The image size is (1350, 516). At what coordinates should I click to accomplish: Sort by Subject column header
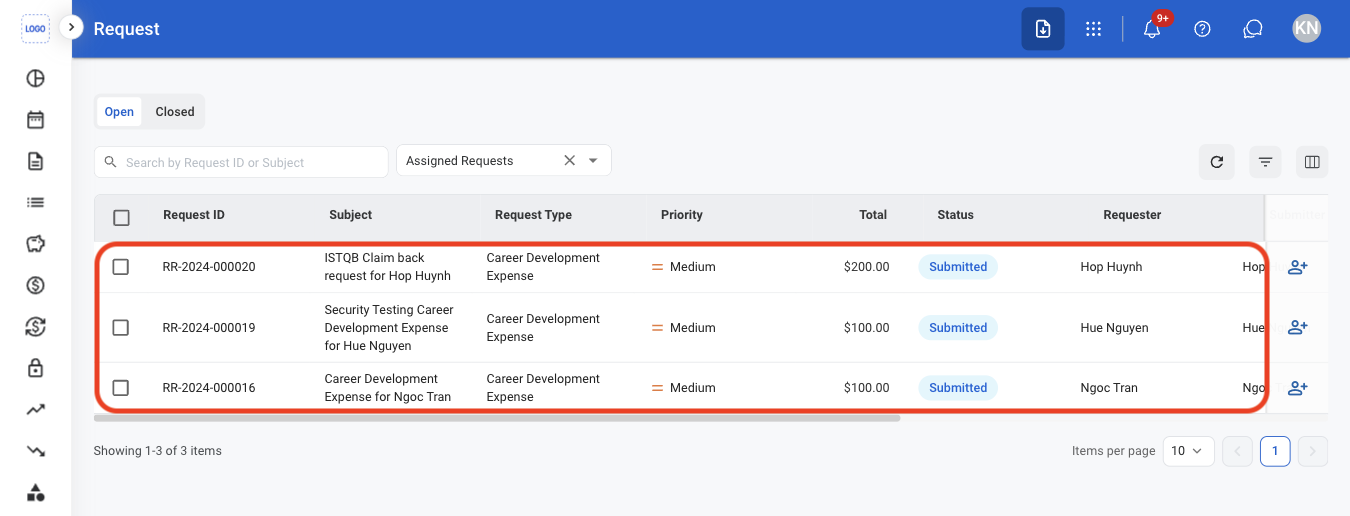tap(350, 215)
